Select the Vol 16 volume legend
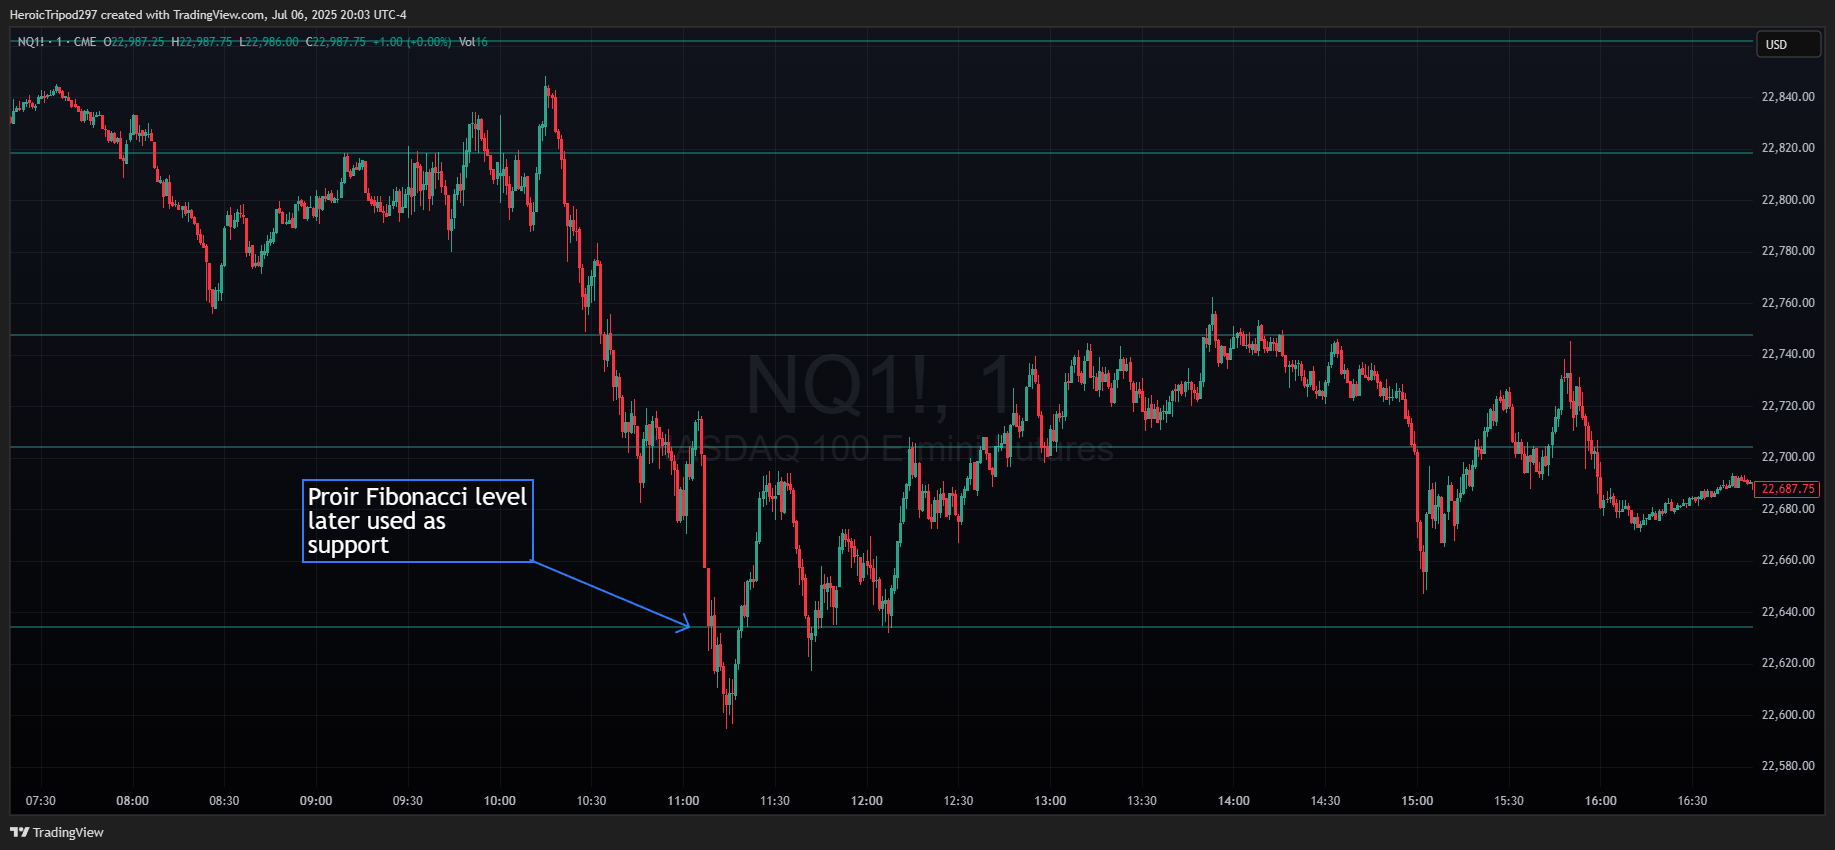This screenshot has height=850, width=1835. [x=473, y=42]
